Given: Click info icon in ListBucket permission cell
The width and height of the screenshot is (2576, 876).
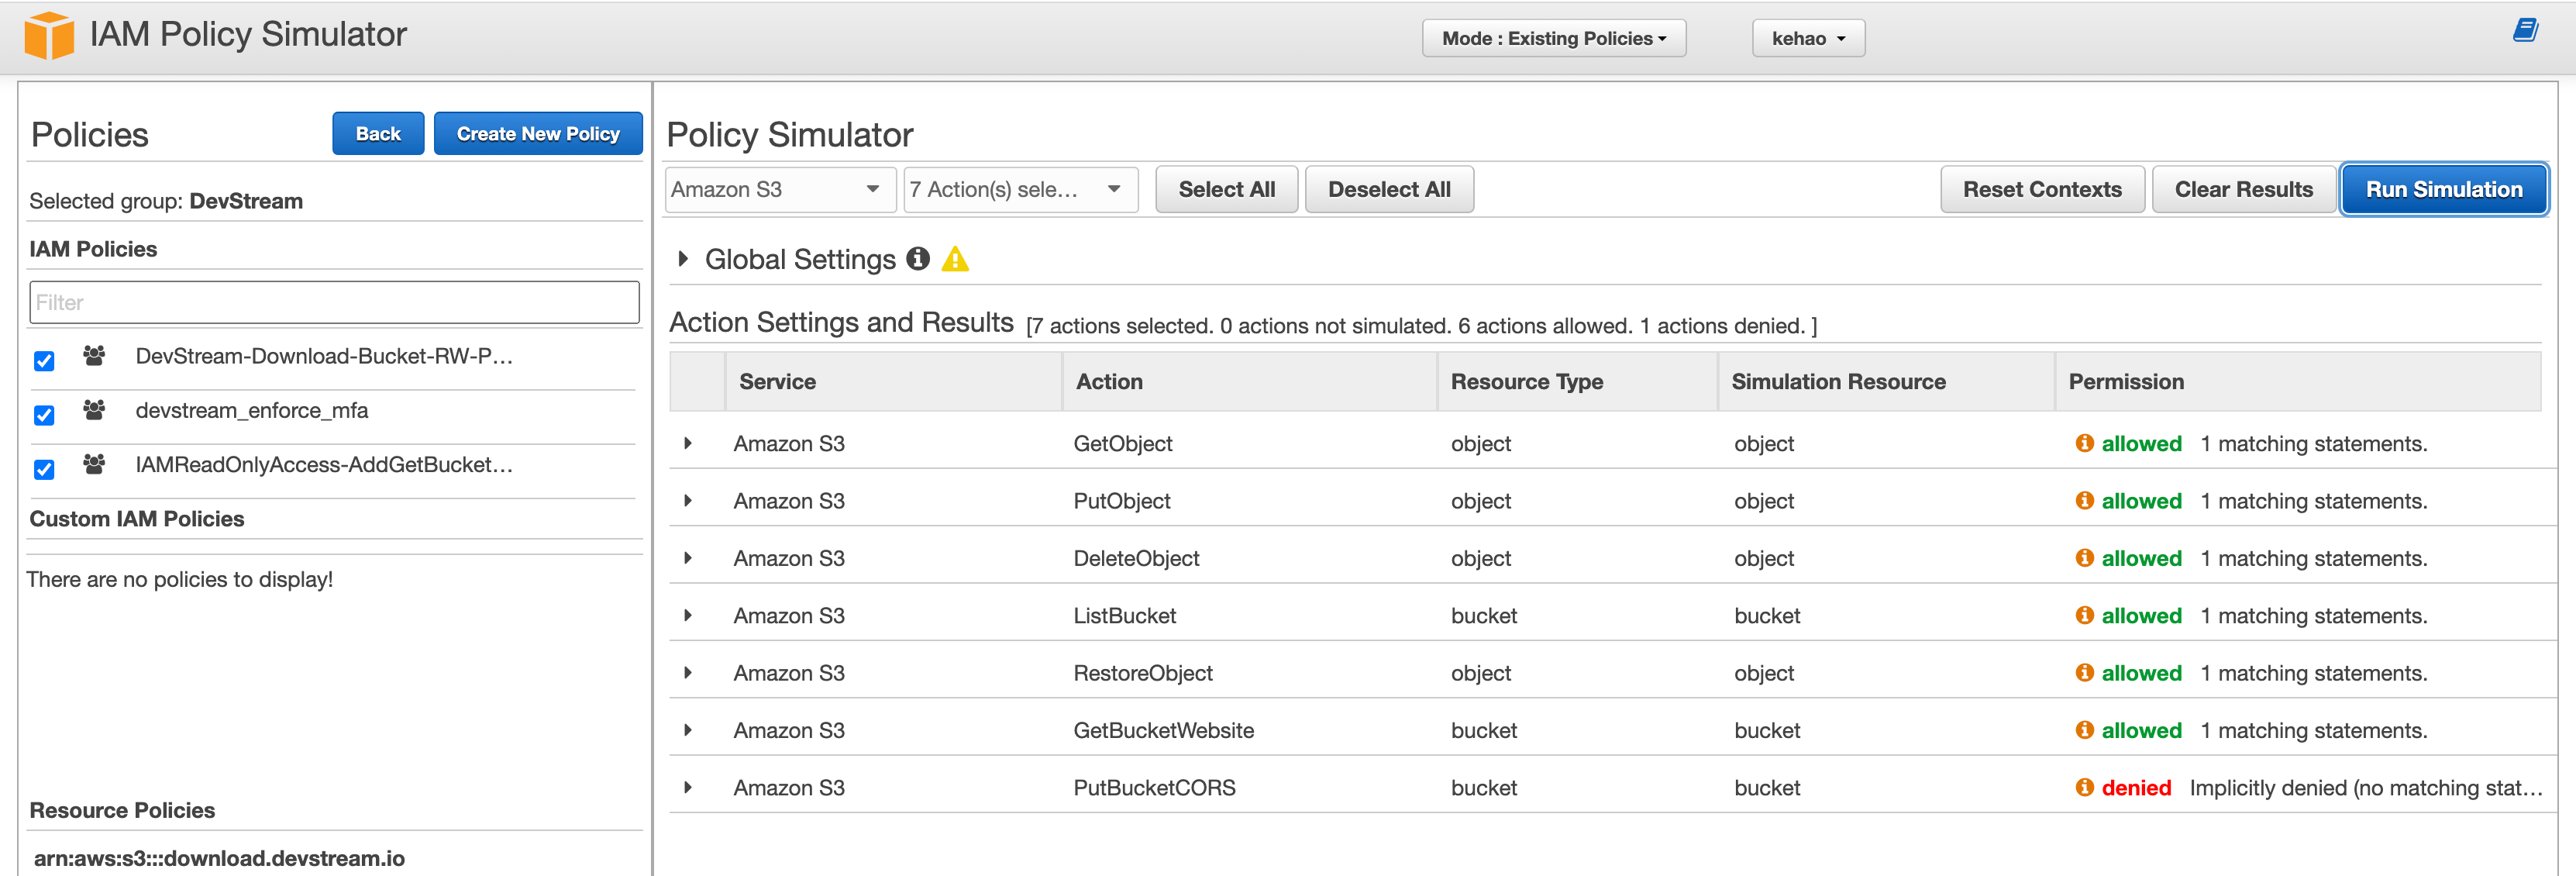Looking at the screenshot, I should [x=2084, y=615].
